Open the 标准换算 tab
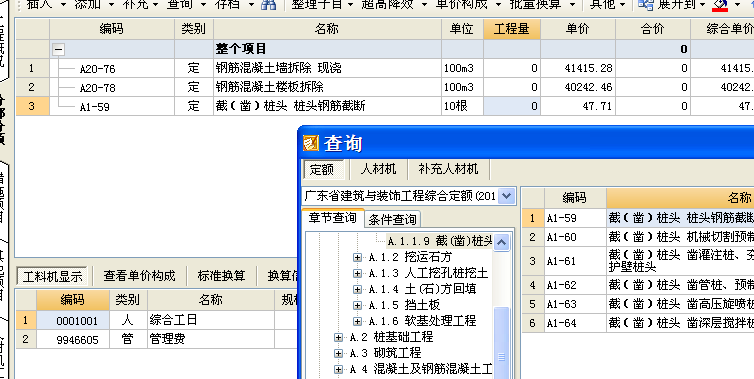Viewport: 754px width, 379px height. pyautogui.click(x=221, y=276)
